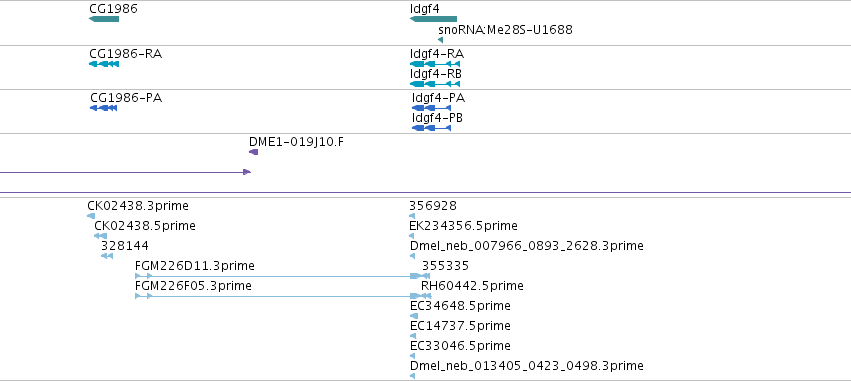The image size is (851, 381).
Task: Select the Idgf4-RA transcript glyph
Action: coord(435,64)
